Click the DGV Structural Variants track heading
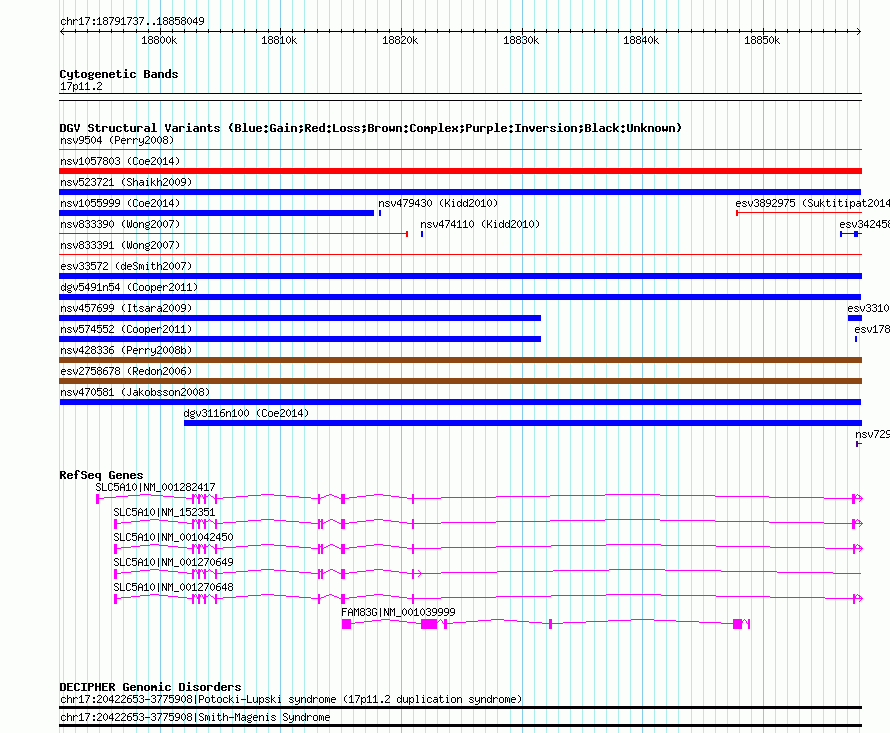Image resolution: width=890 pixels, height=733 pixels. (x=370, y=128)
